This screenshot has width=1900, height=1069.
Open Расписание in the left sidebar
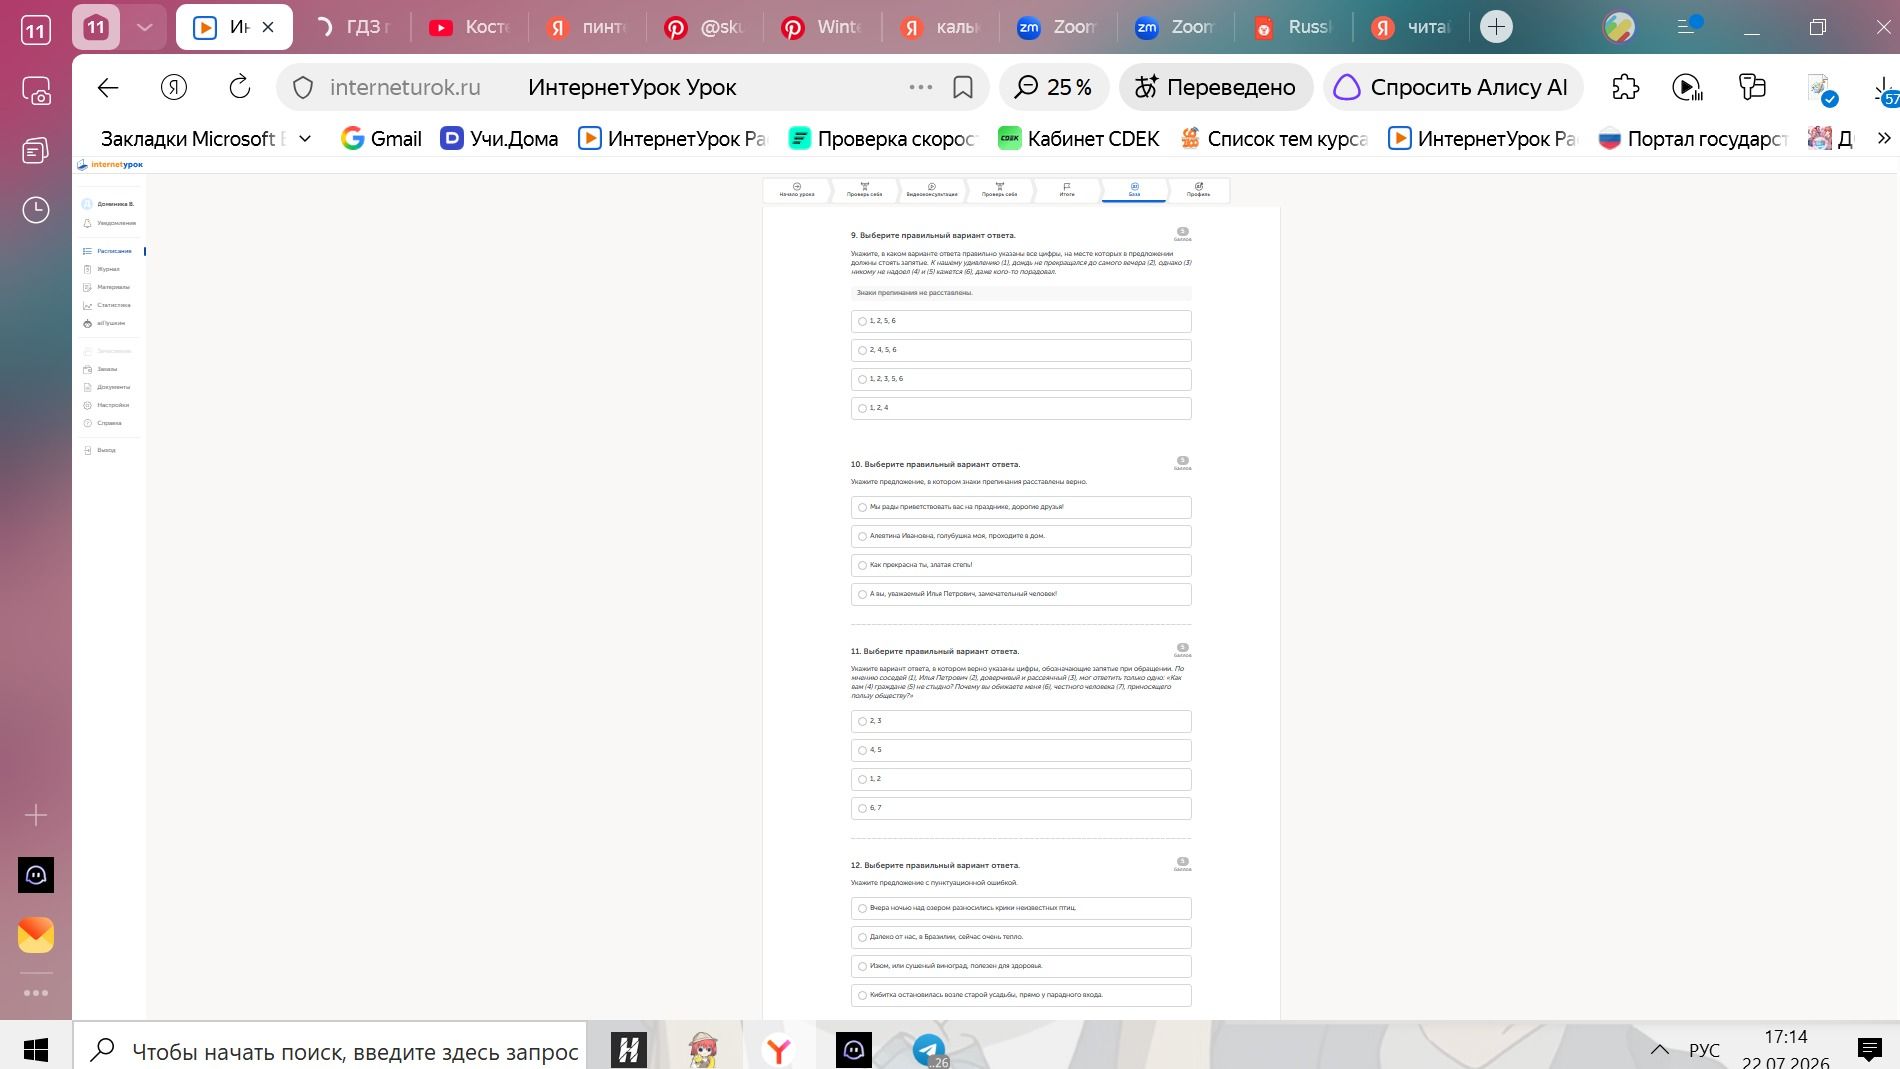coord(108,251)
